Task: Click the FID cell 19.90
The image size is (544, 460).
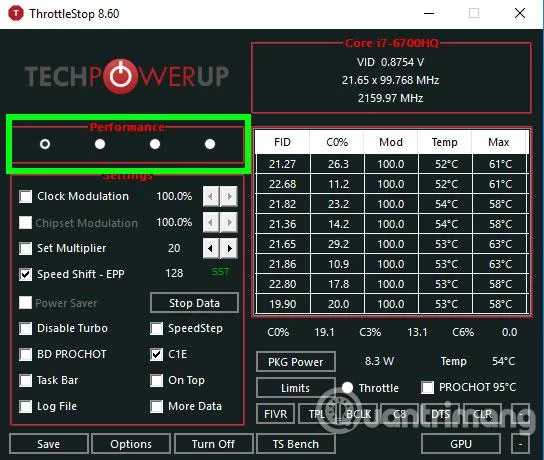Action: click(x=282, y=304)
